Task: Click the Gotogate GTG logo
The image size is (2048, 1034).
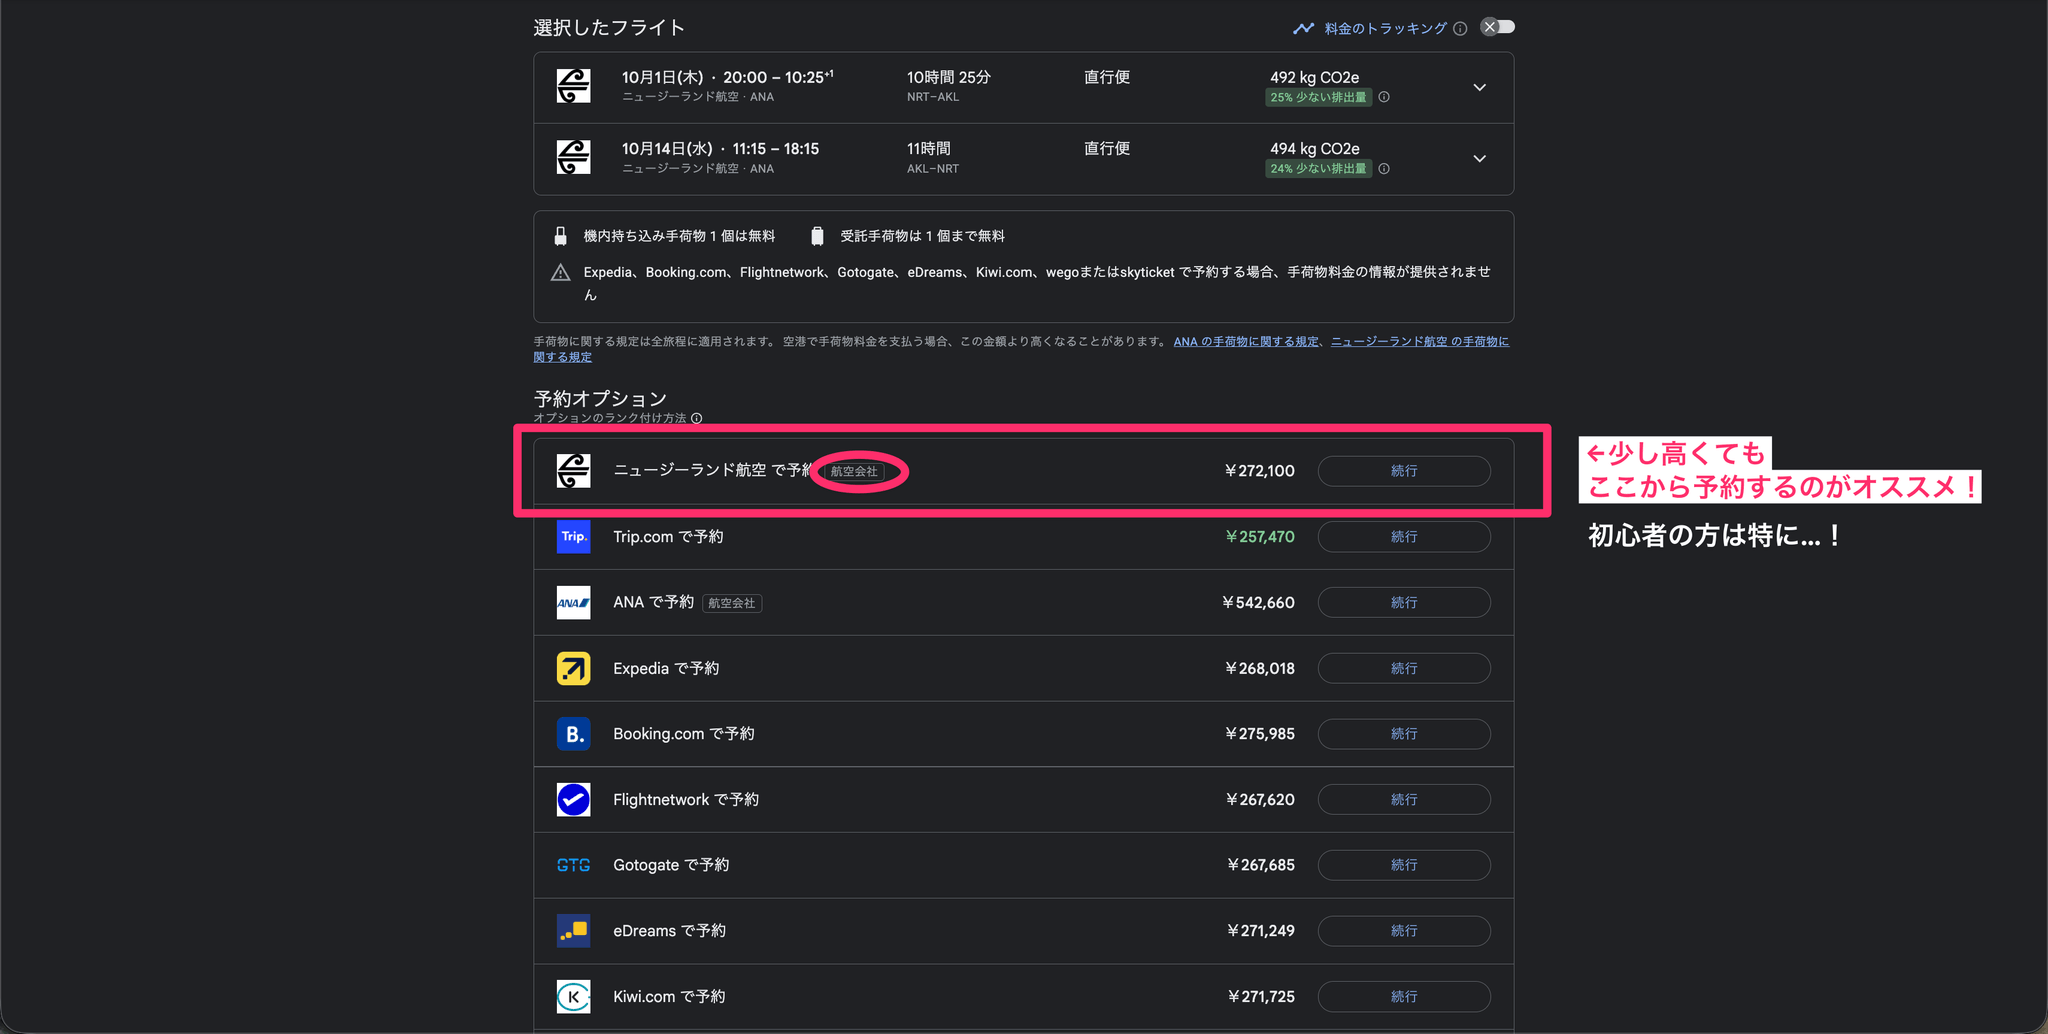Action: click(x=573, y=865)
